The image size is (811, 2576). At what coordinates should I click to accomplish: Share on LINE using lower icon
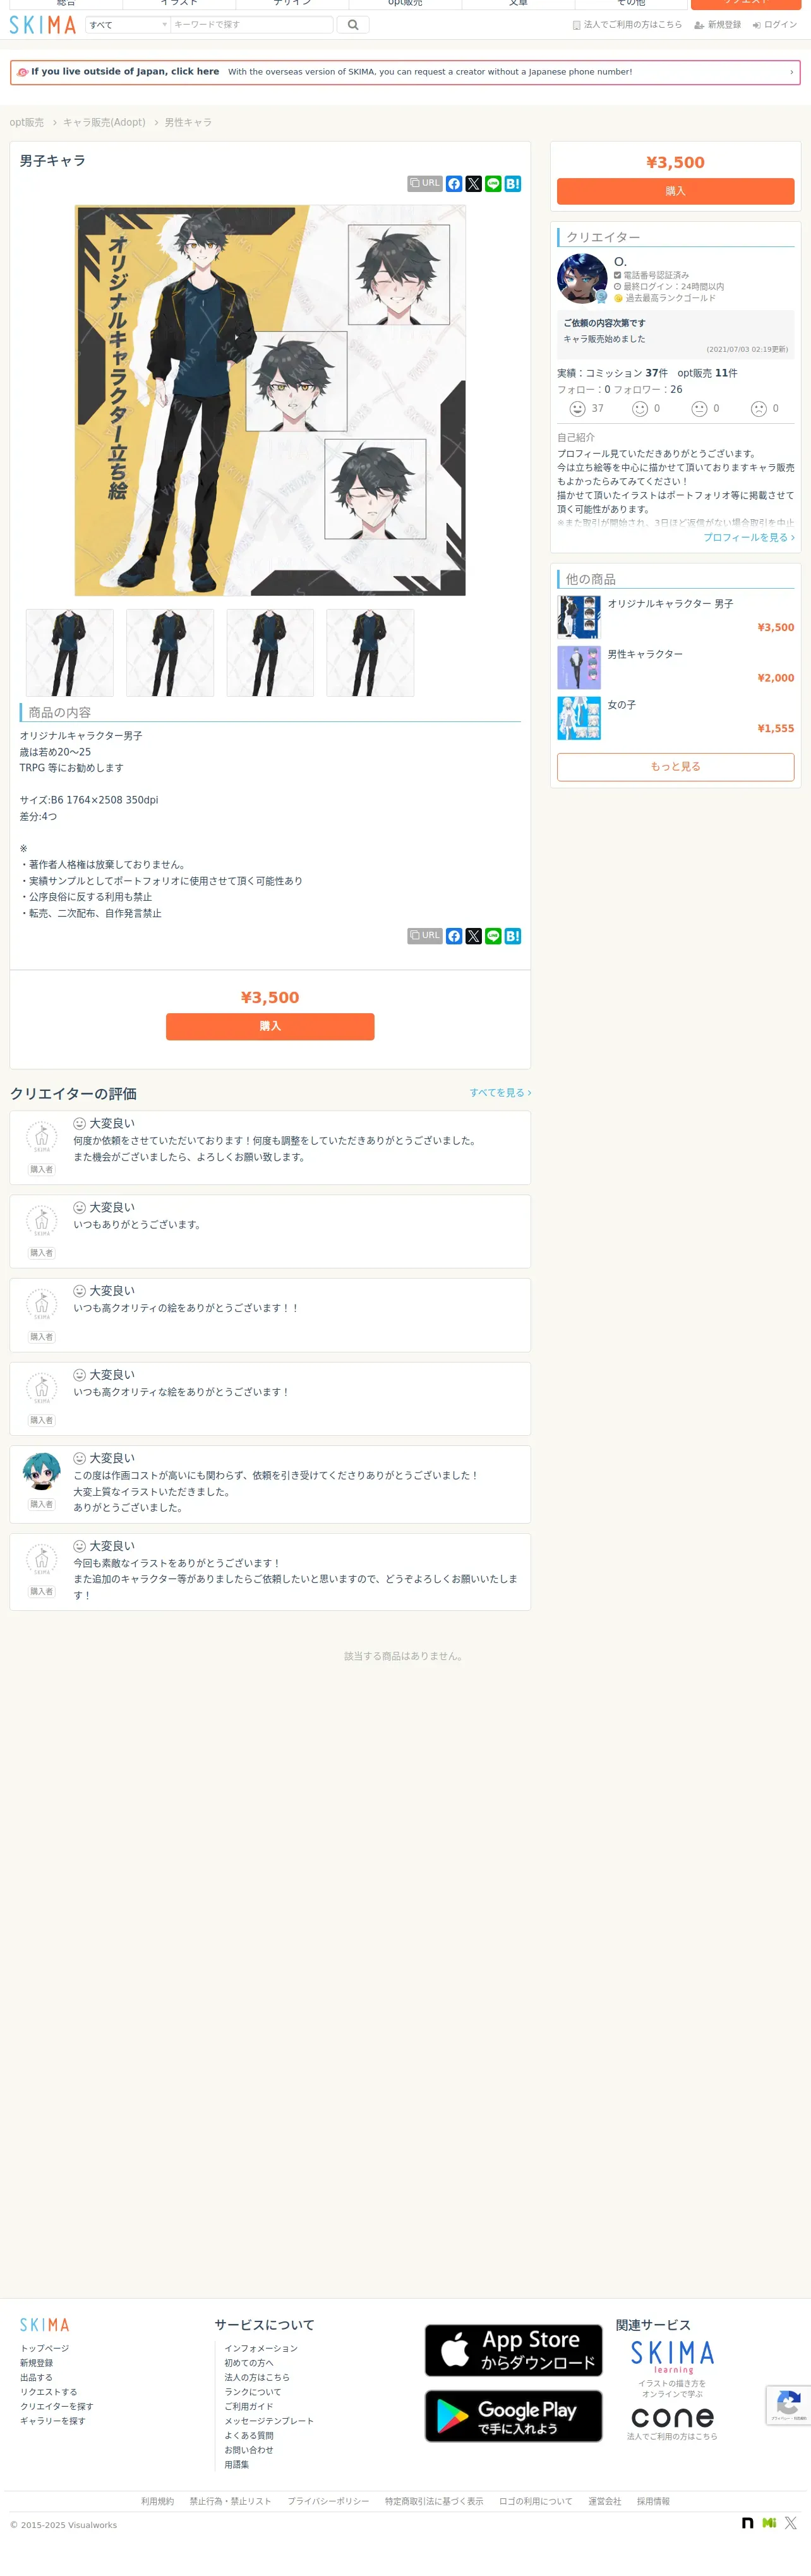click(493, 936)
